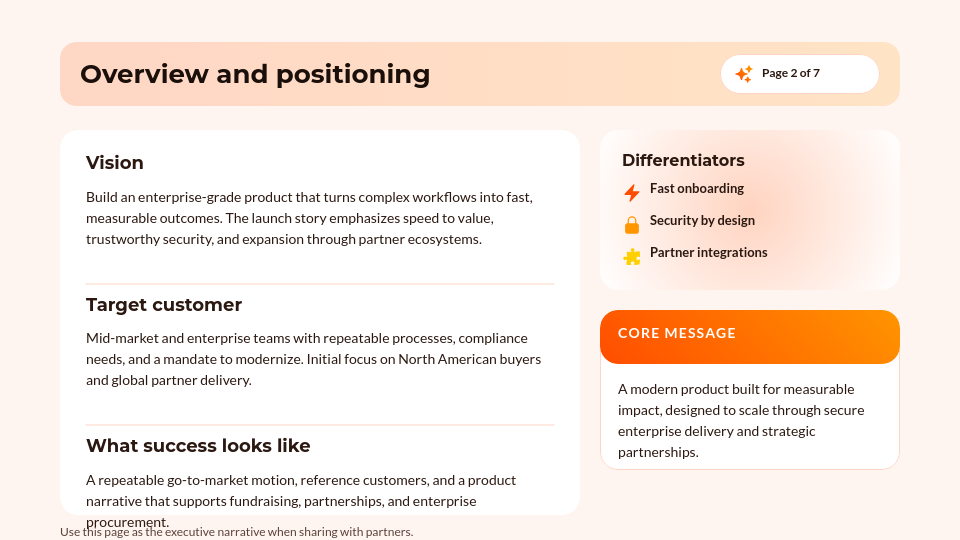Select the Page 2 of 7 badge
The height and width of the screenshot is (540, 960).
pyautogui.click(x=800, y=74)
